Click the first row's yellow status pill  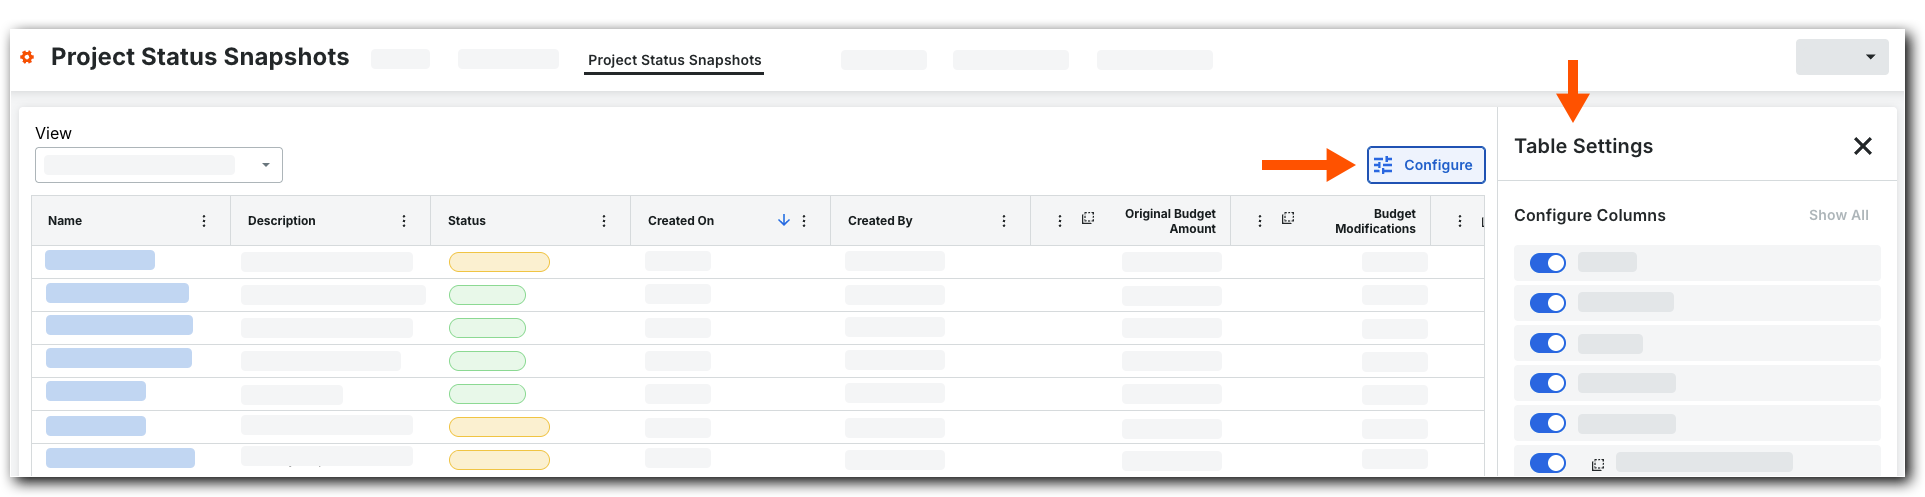pos(499,262)
